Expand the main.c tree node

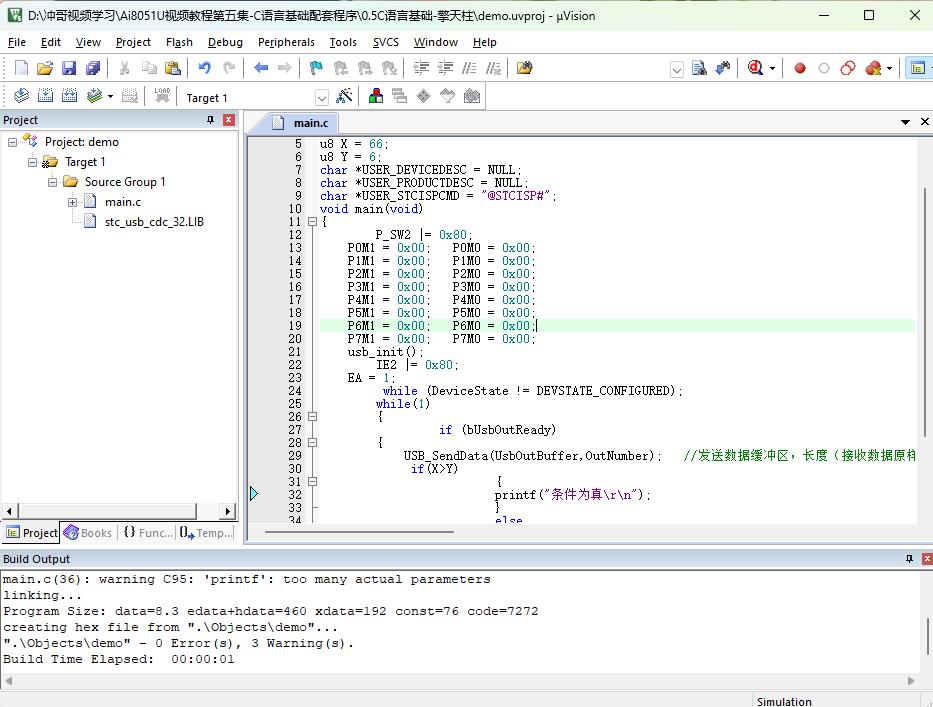tap(73, 202)
